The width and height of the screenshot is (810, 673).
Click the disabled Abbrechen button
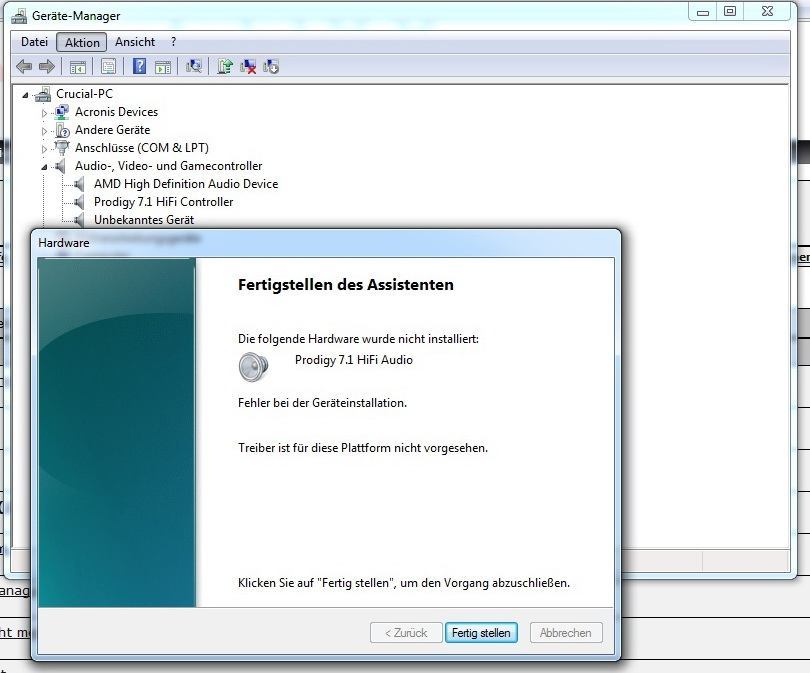(566, 633)
